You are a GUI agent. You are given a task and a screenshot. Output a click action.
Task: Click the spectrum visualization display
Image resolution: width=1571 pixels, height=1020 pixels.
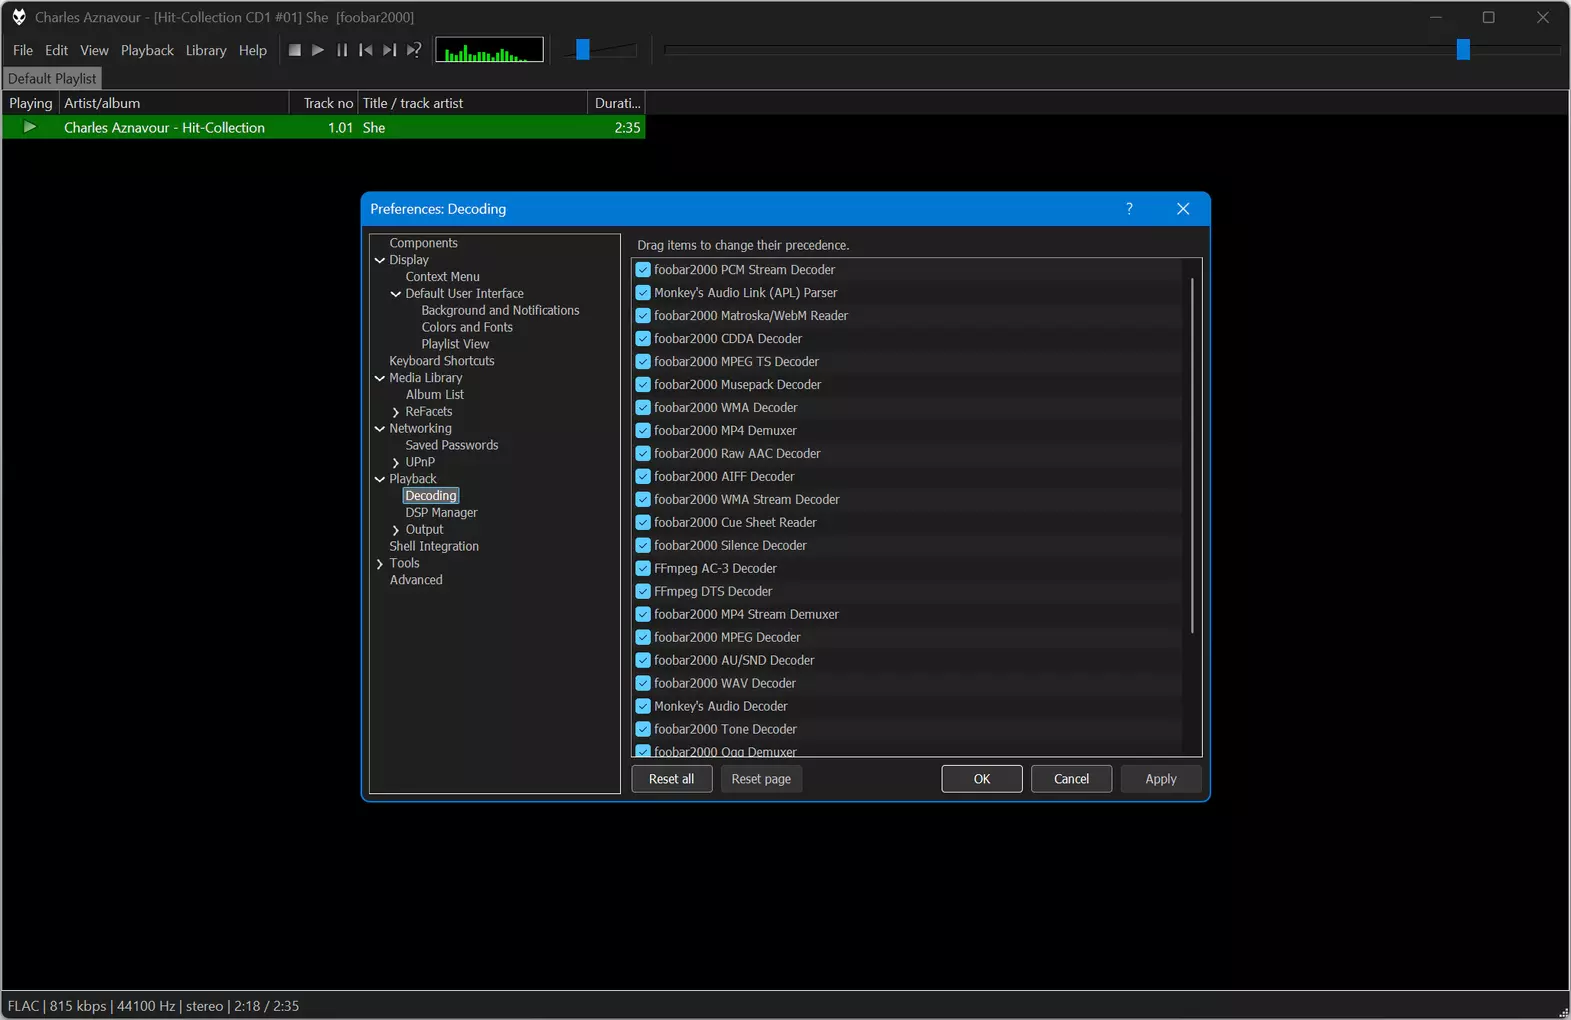pos(489,50)
